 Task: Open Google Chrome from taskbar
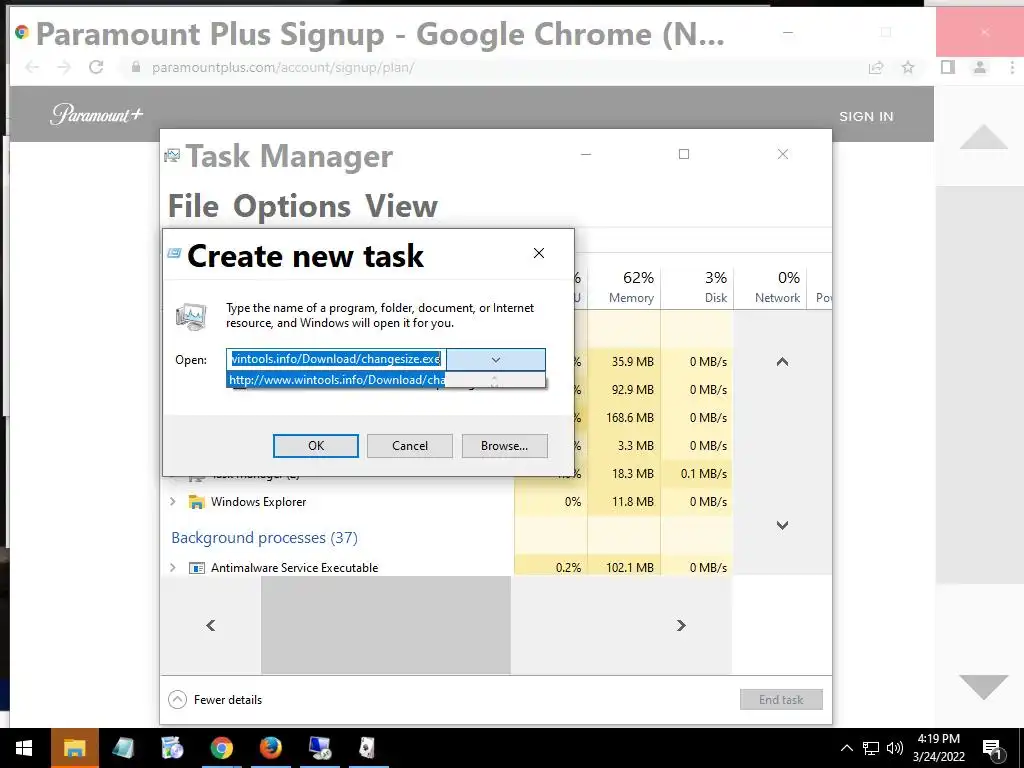tap(221, 748)
